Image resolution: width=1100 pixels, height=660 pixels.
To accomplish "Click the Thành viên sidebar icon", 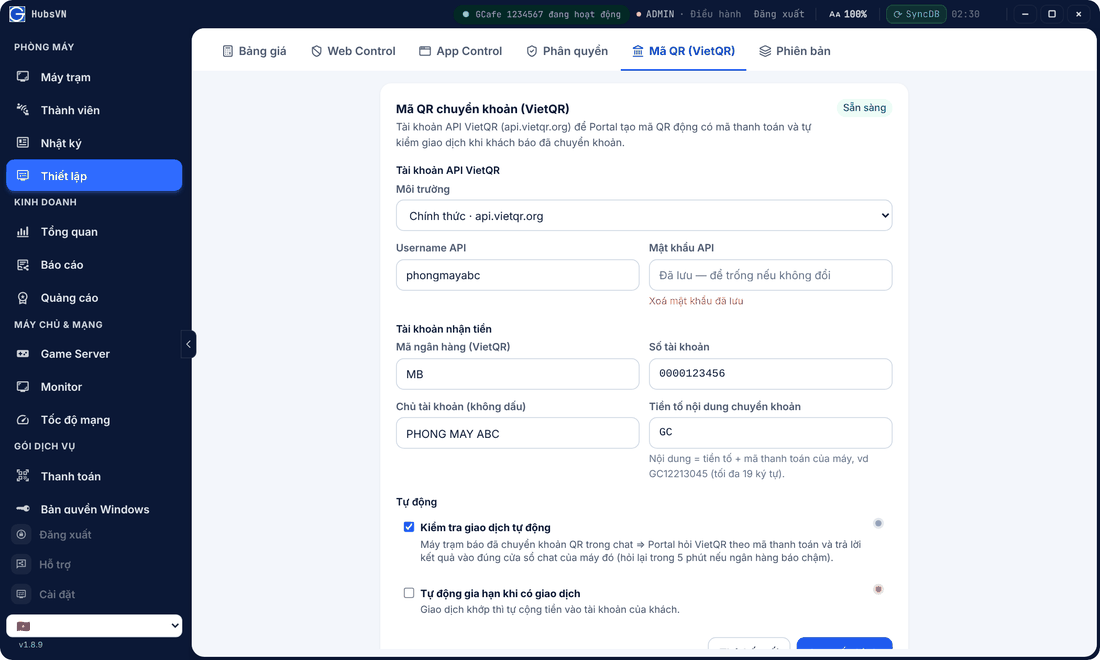I will click(x=22, y=109).
